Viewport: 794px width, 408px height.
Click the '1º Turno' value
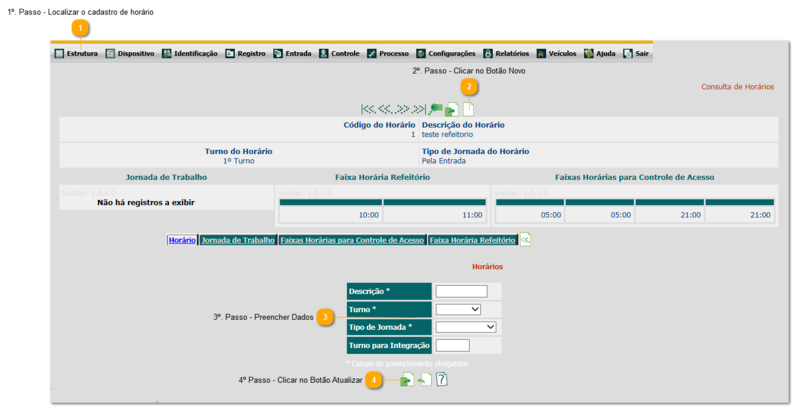click(x=239, y=160)
